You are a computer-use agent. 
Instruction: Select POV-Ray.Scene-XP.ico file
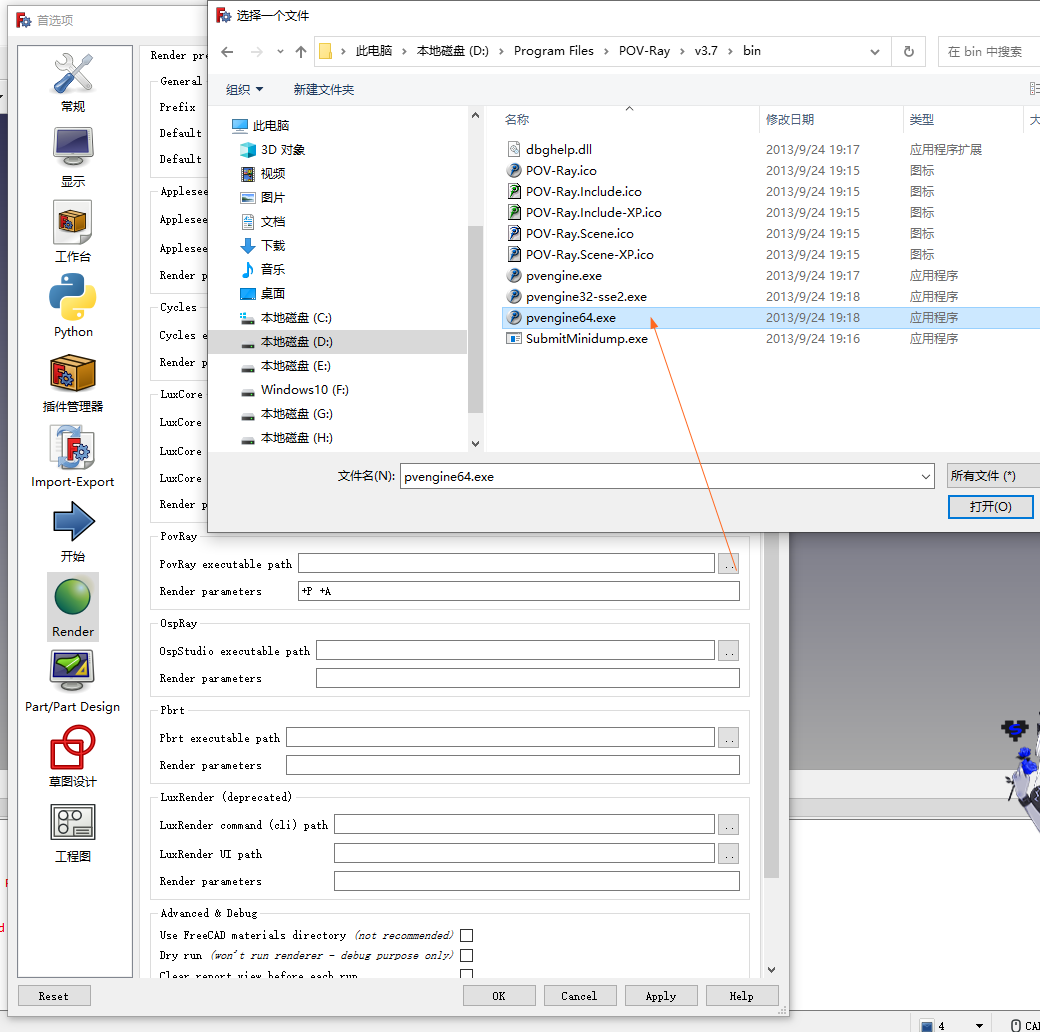pos(590,255)
